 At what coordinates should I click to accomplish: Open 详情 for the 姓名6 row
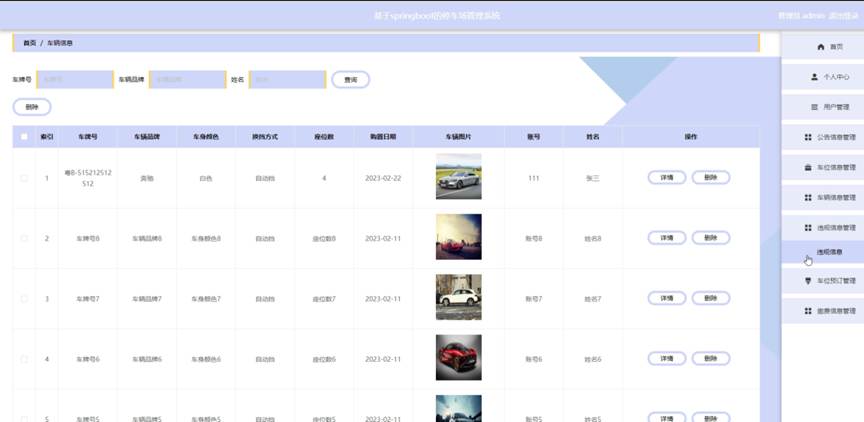point(667,359)
